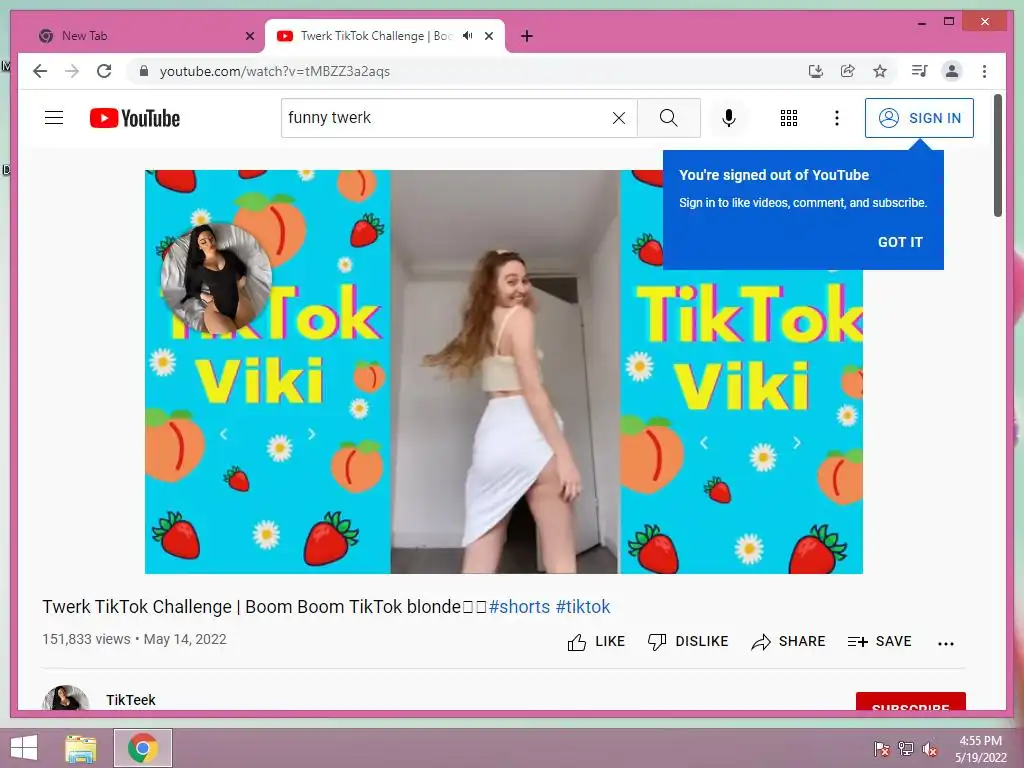
Task: Go back using the browser back arrow
Action: [x=40, y=71]
